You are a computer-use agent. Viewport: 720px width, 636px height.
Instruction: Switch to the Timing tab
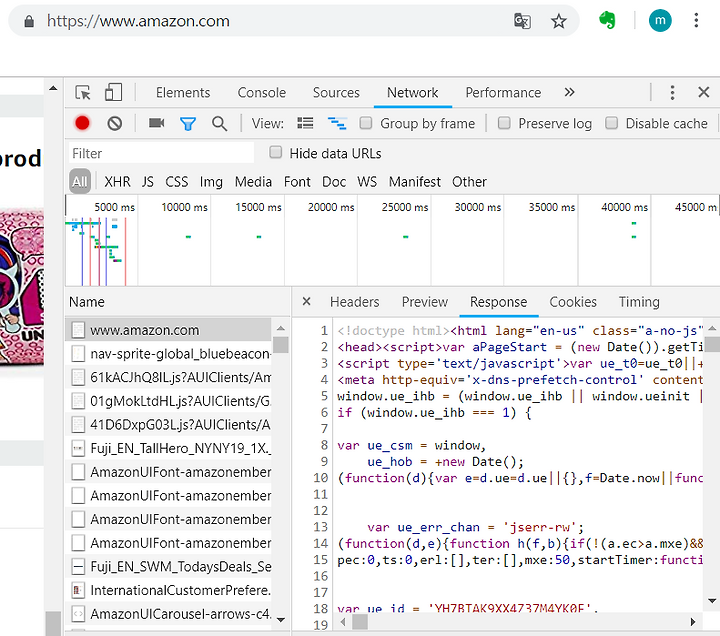click(x=639, y=302)
